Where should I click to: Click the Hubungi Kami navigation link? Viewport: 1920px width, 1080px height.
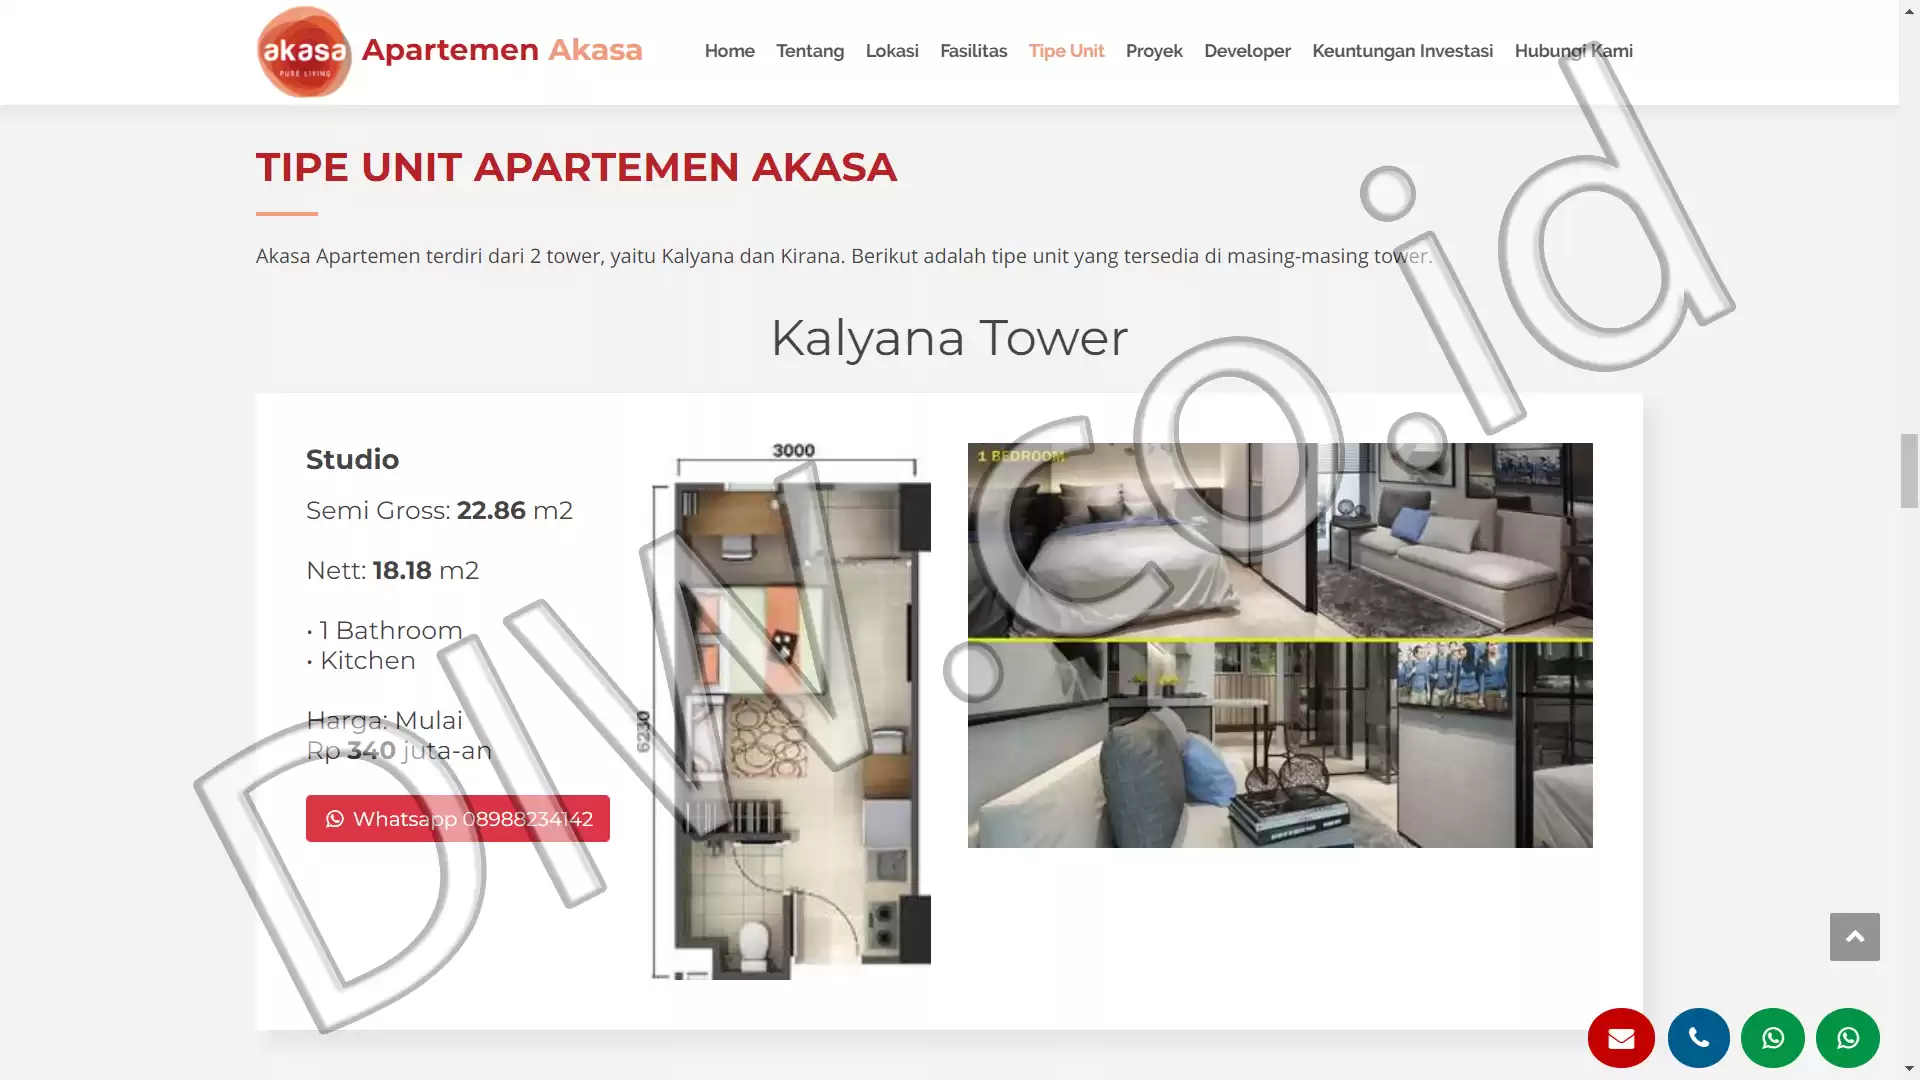pyautogui.click(x=1573, y=51)
